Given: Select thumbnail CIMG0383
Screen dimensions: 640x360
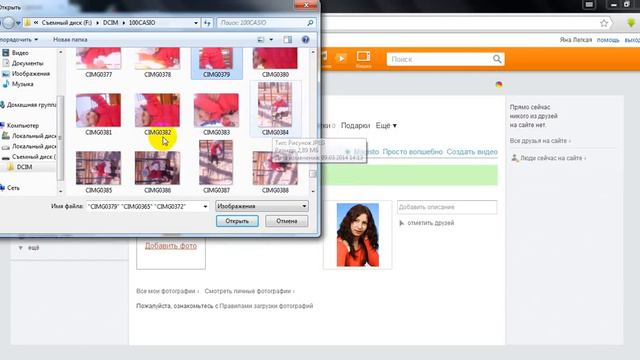Looking at the screenshot, I should [x=216, y=110].
